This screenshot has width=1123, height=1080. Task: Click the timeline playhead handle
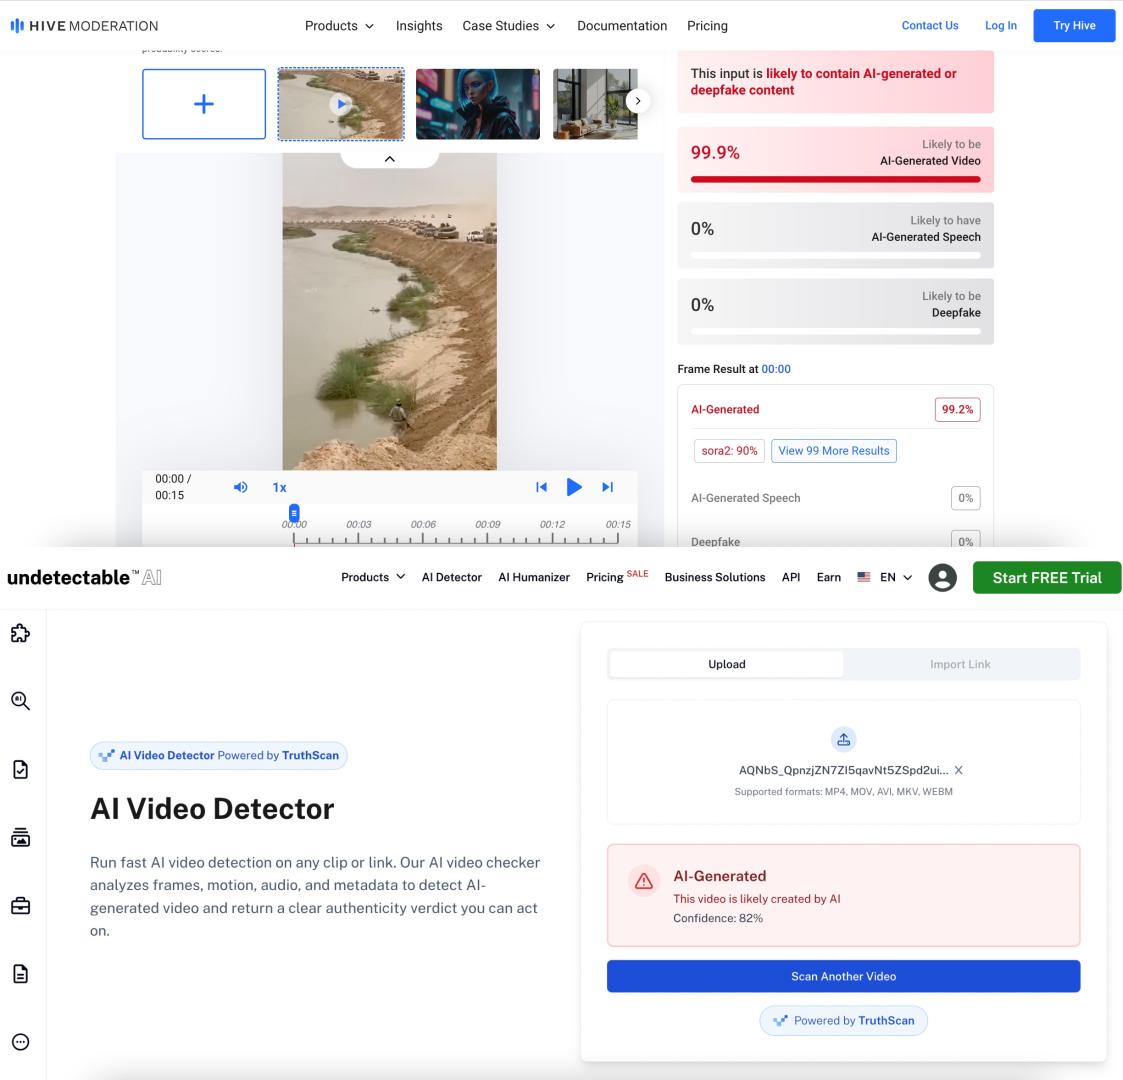pyautogui.click(x=294, y=513)
